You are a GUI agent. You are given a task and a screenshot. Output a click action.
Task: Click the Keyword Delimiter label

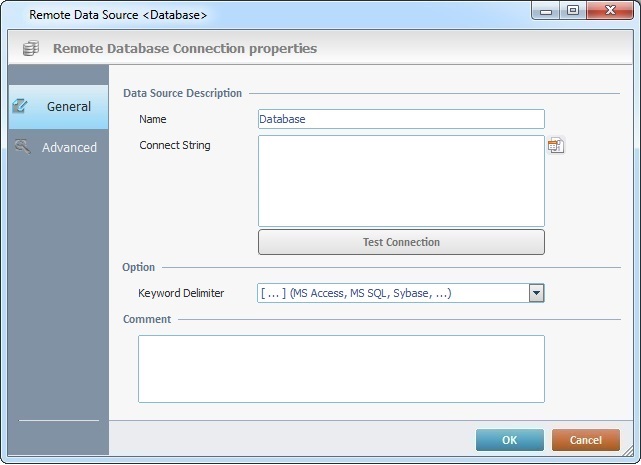click(x=181, y=294)
